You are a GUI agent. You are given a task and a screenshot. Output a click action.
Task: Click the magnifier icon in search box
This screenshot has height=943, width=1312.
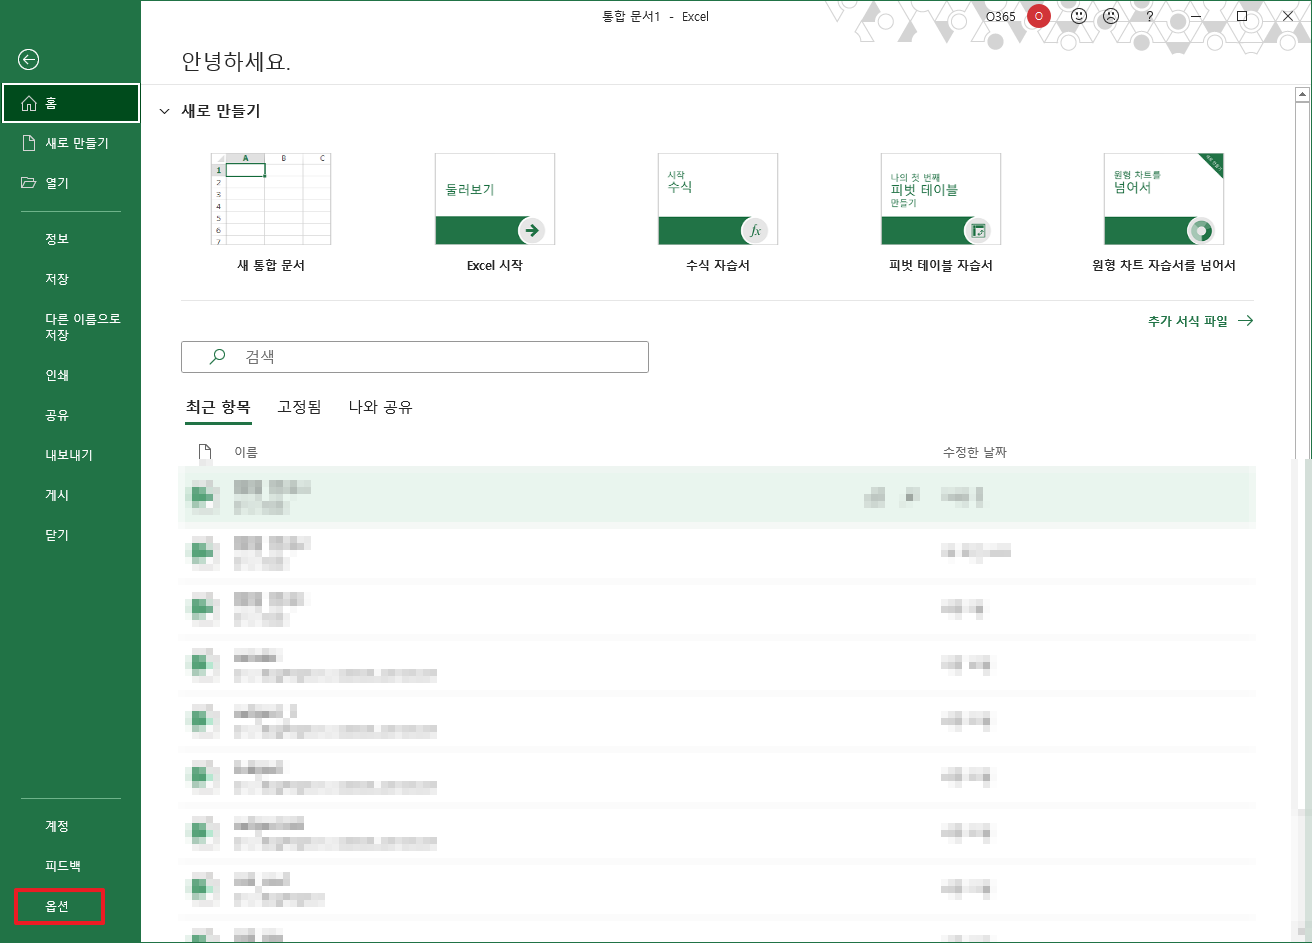tap(217, 356)
